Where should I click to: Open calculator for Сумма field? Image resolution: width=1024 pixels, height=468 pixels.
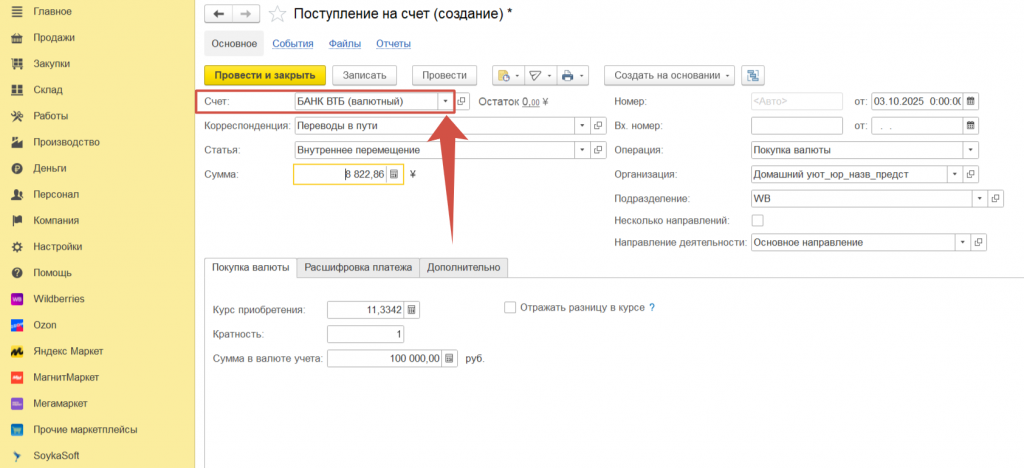point(394,174)
